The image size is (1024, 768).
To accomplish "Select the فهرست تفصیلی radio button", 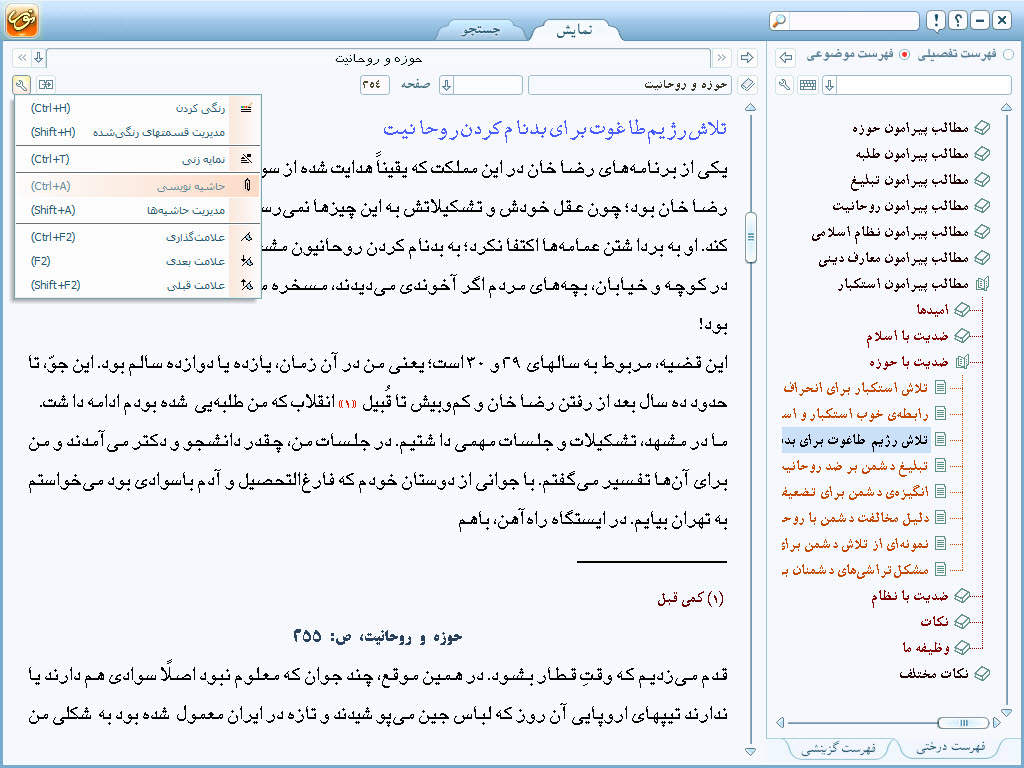I will (x=1007, y=55).
